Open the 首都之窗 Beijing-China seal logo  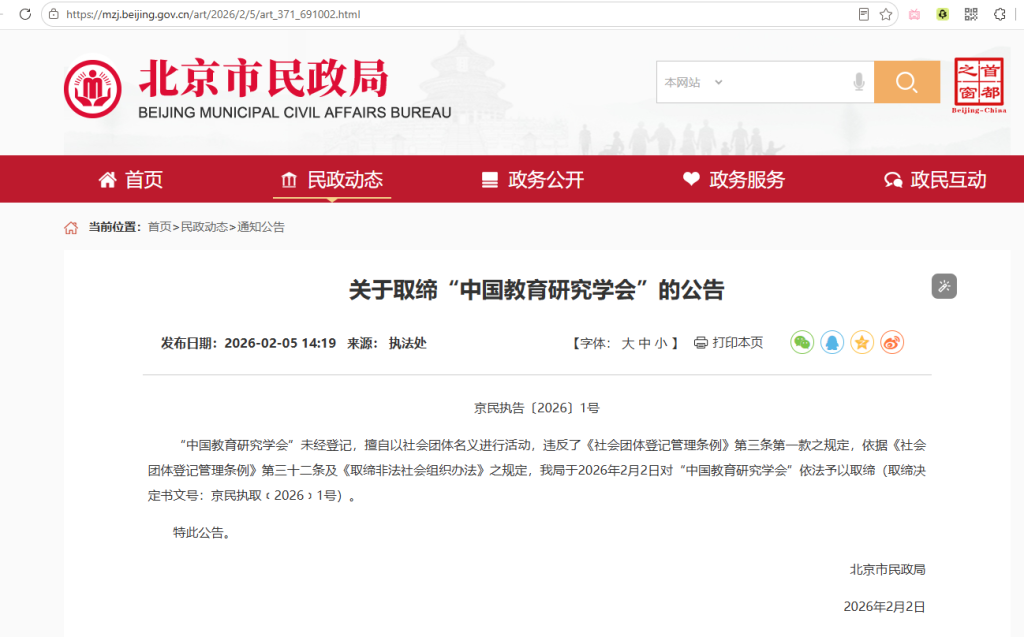(x=978, y=85)
